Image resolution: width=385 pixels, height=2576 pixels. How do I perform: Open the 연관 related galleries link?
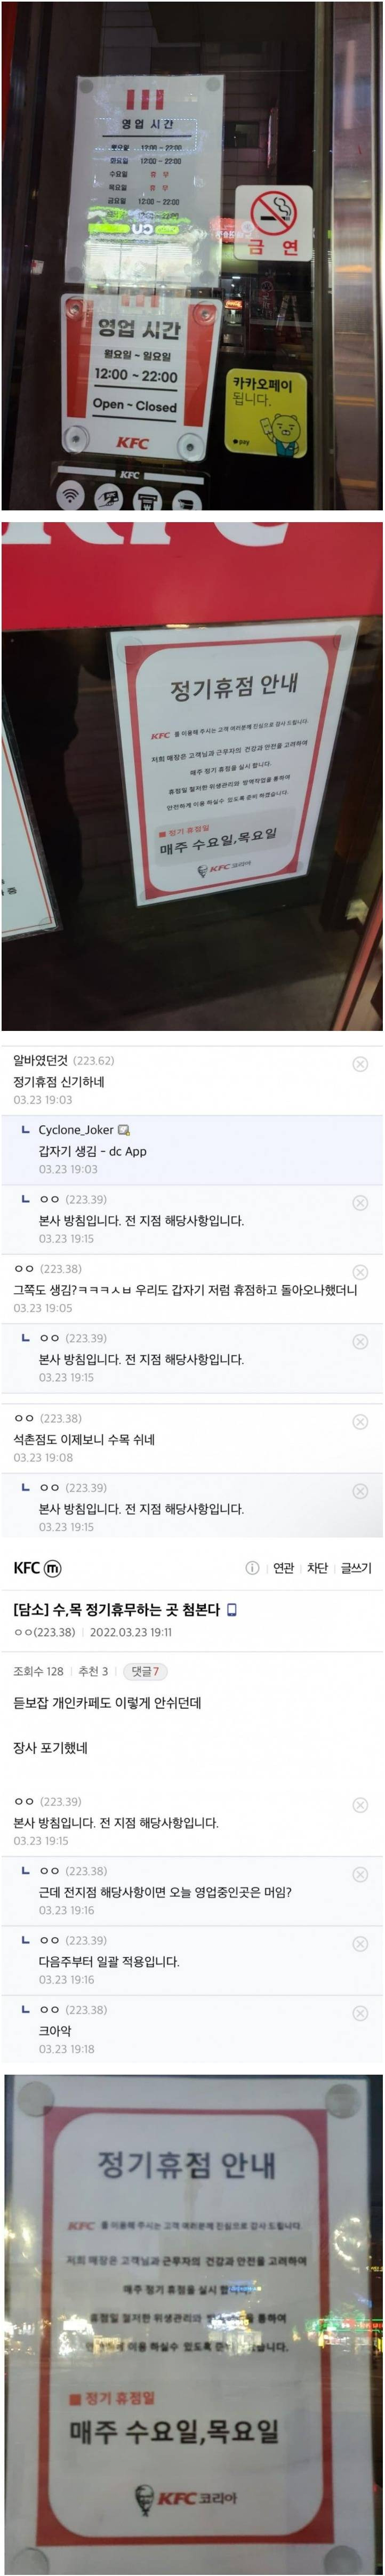pyautogui.click(x=284, y=1568)
